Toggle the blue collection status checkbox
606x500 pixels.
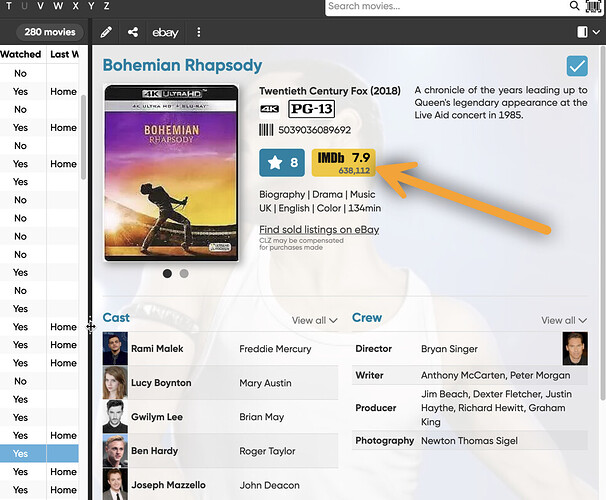(x=577, y=66)
